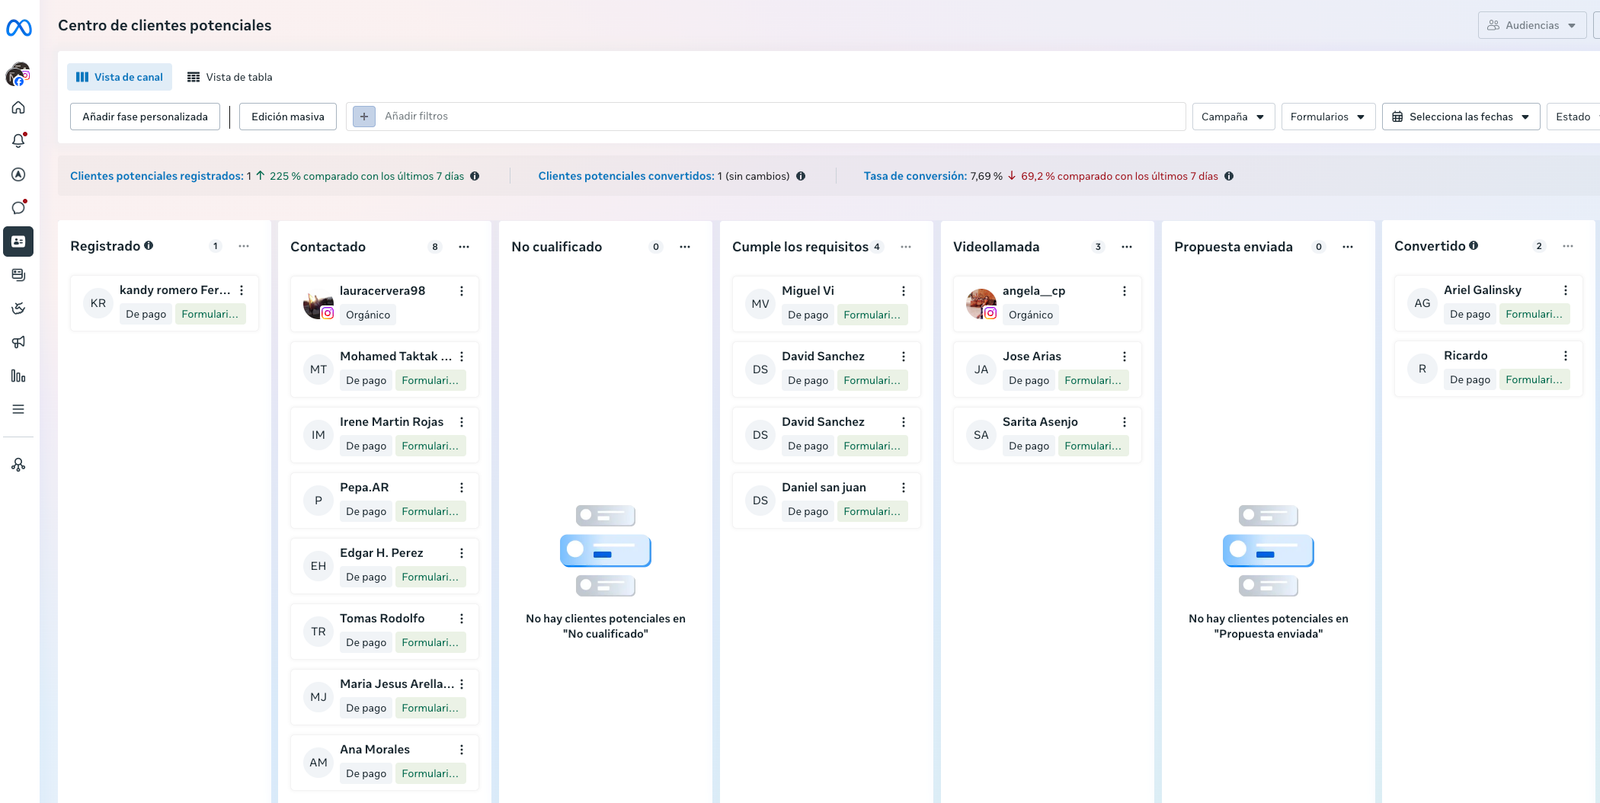Click Orgánico tag on lauracervera98 card

(x=368, y=315)
